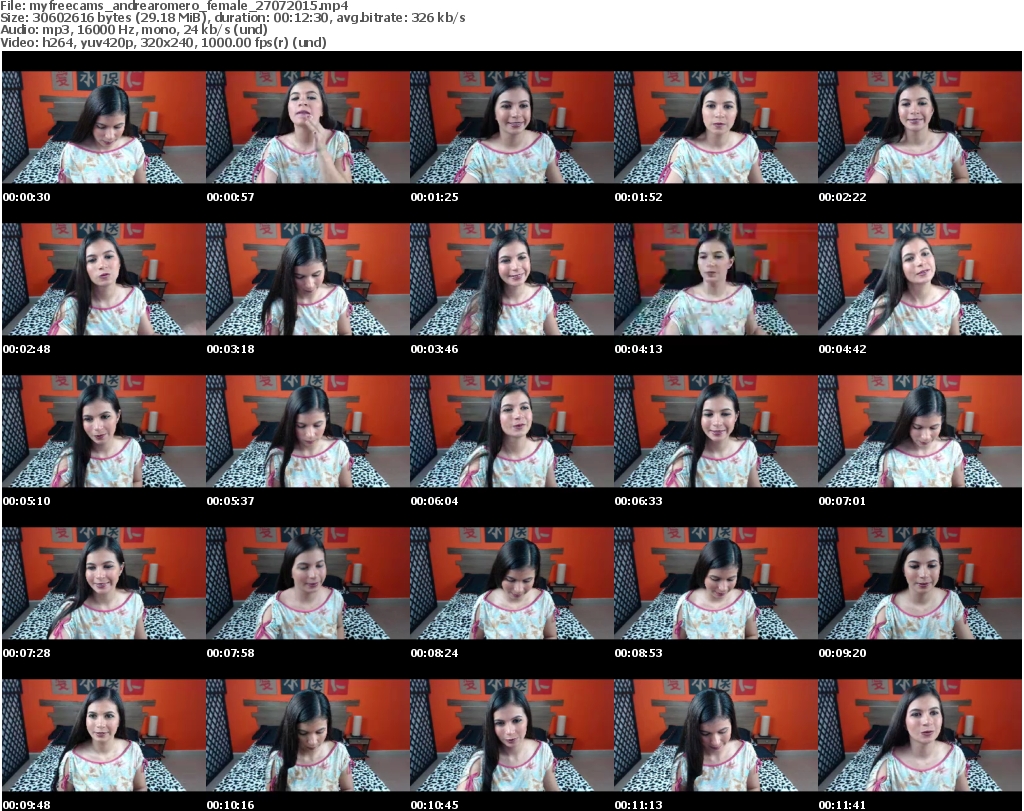
Task: Select the thumbnail frame at 00:08:53
Action: (716, 584)
